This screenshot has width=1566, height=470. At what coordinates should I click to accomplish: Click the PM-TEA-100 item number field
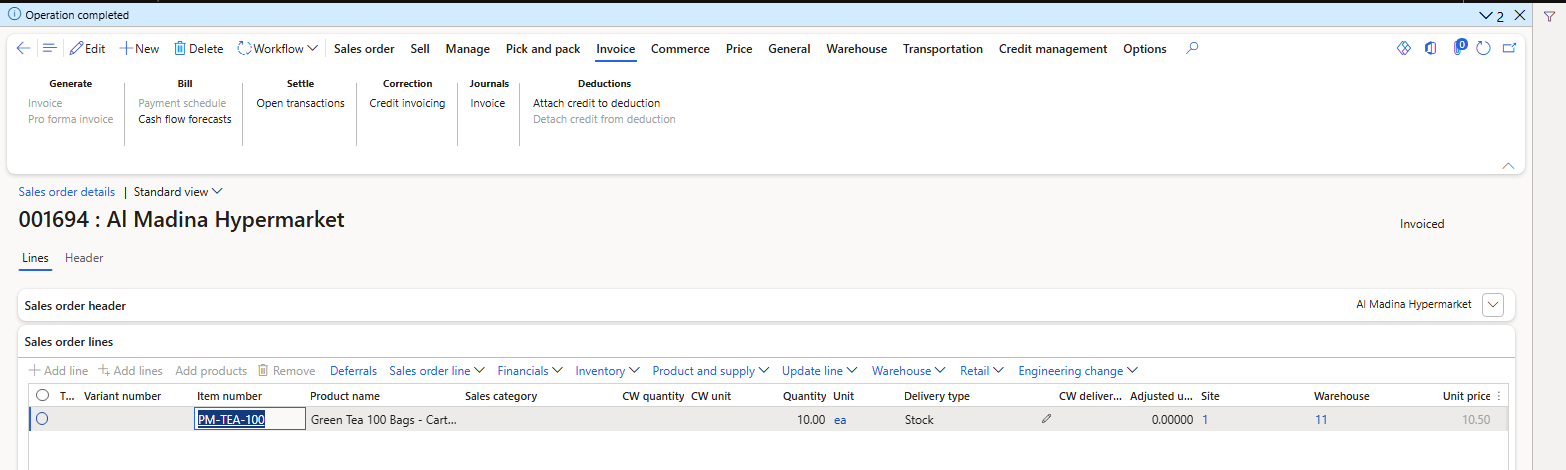tap(250, 420)
